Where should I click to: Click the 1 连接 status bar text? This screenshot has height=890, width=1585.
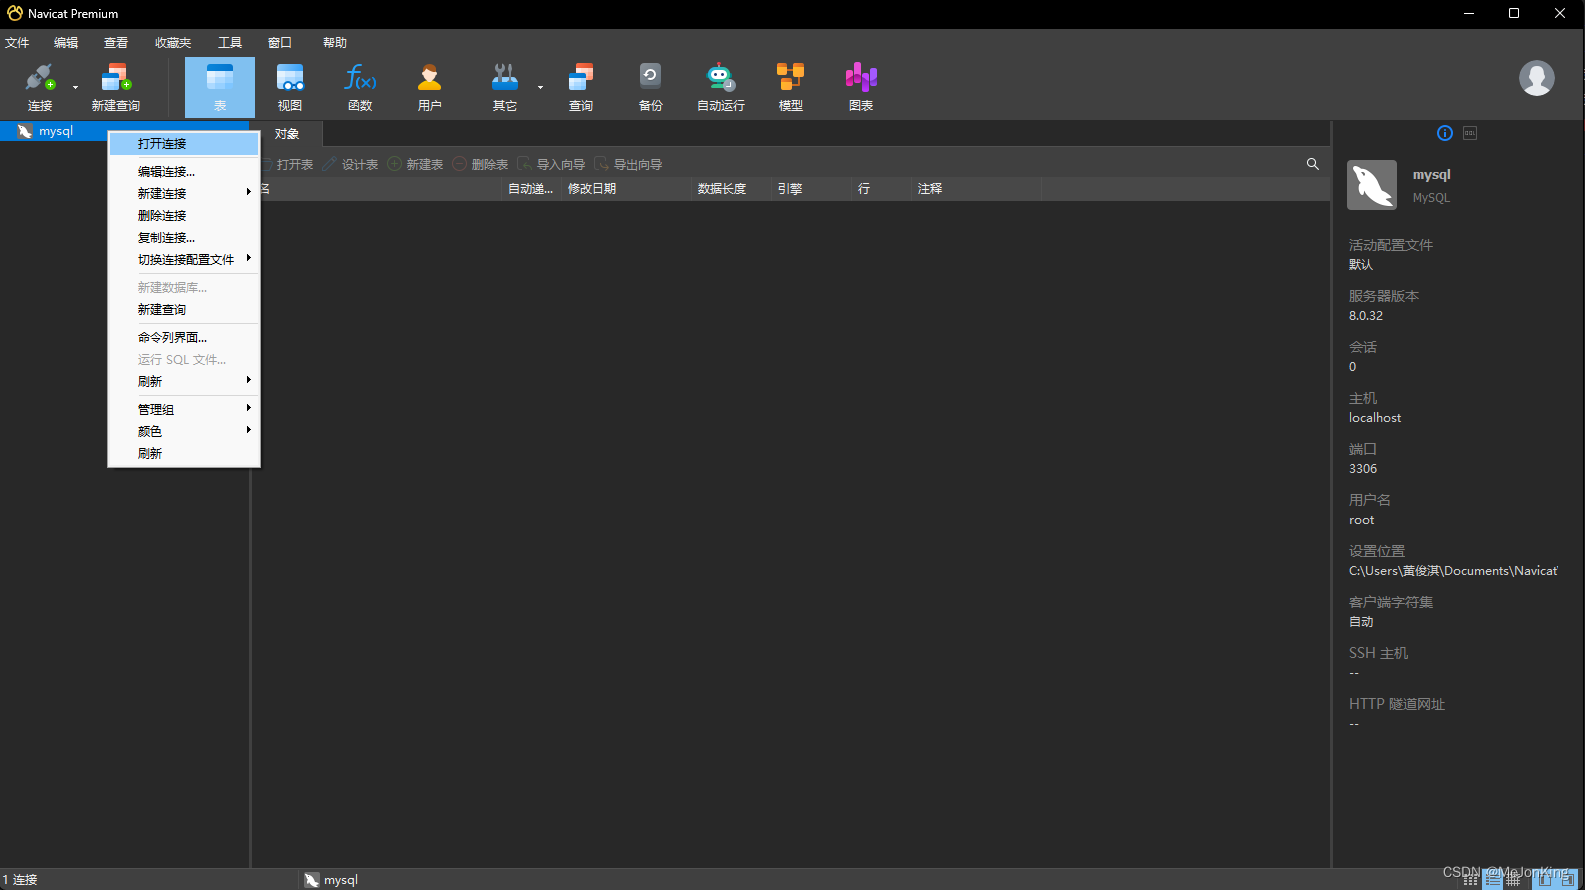20,880
